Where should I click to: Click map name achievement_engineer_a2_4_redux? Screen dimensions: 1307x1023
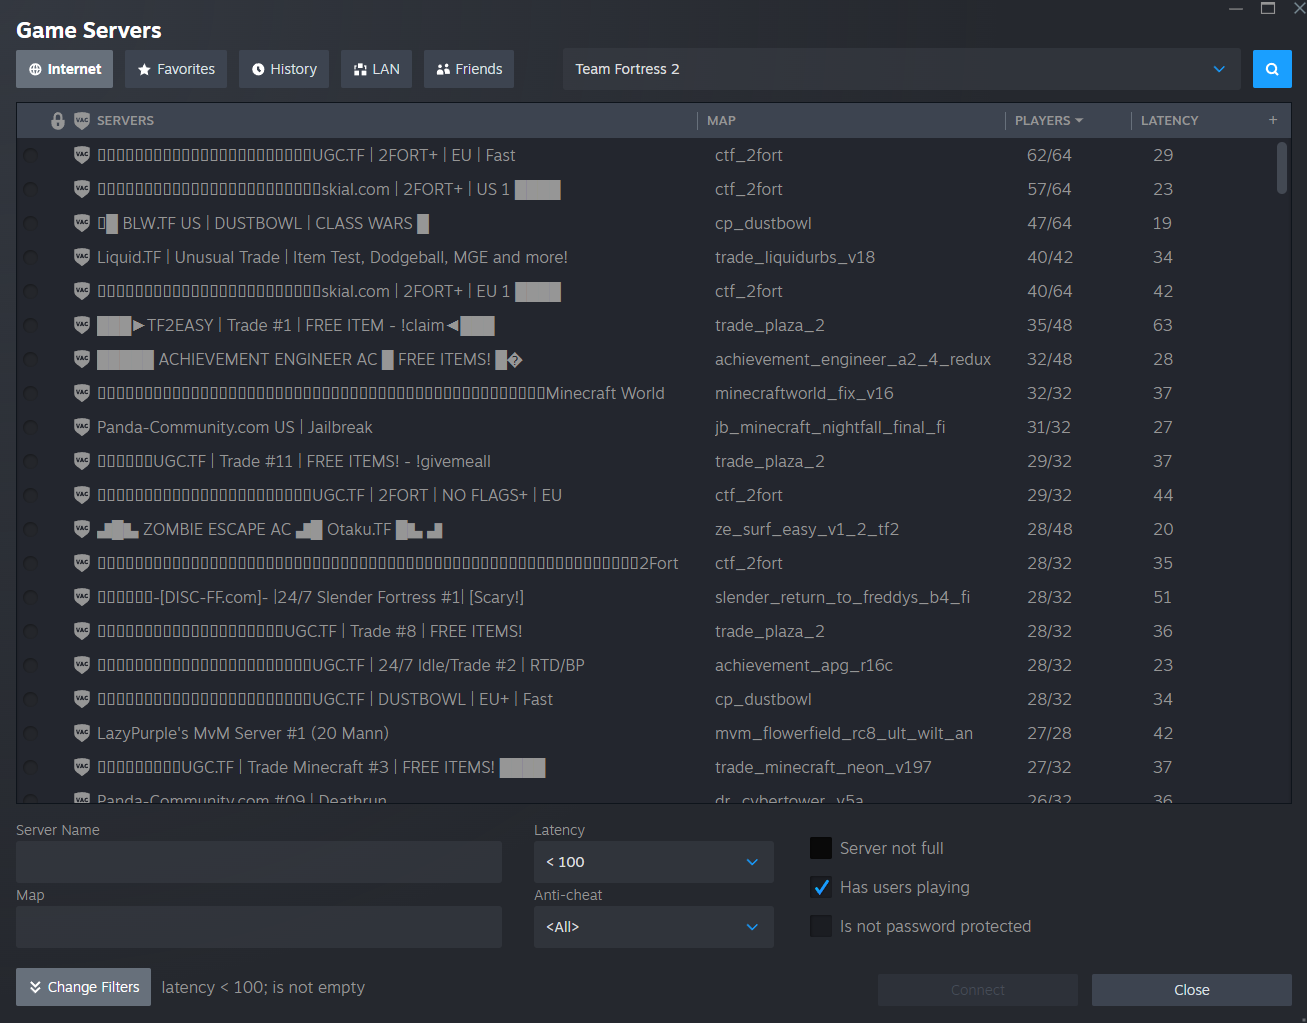coord(853,359)
